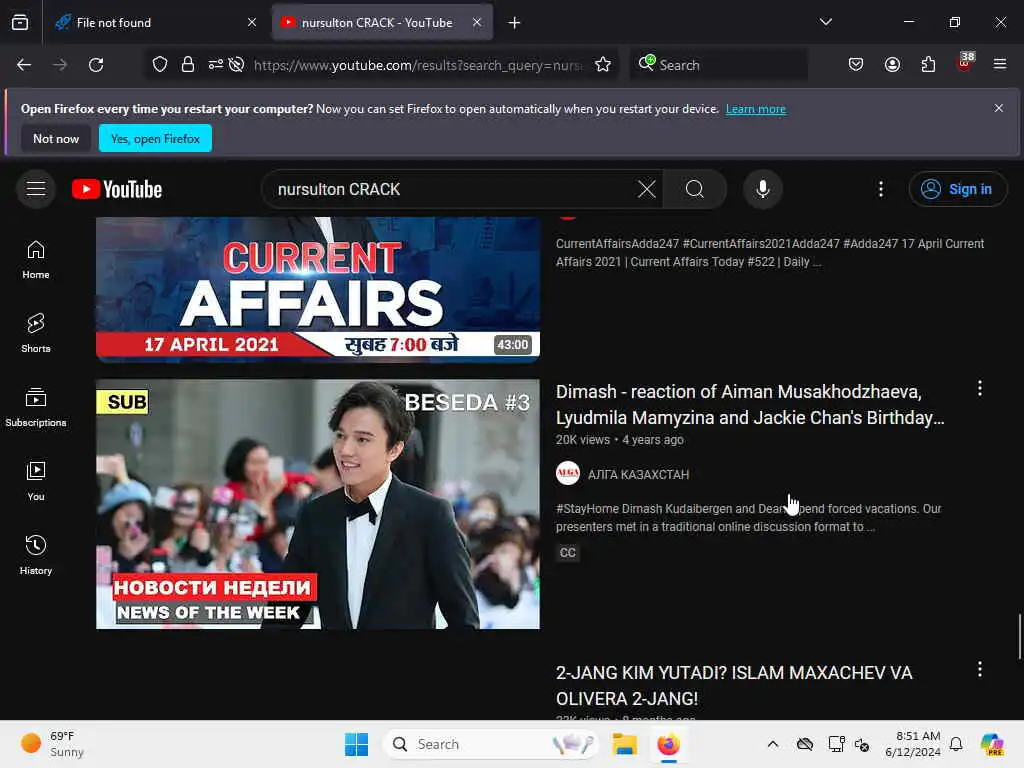
Task: Click the blocked autoplay icon
Action: point(236,65)
